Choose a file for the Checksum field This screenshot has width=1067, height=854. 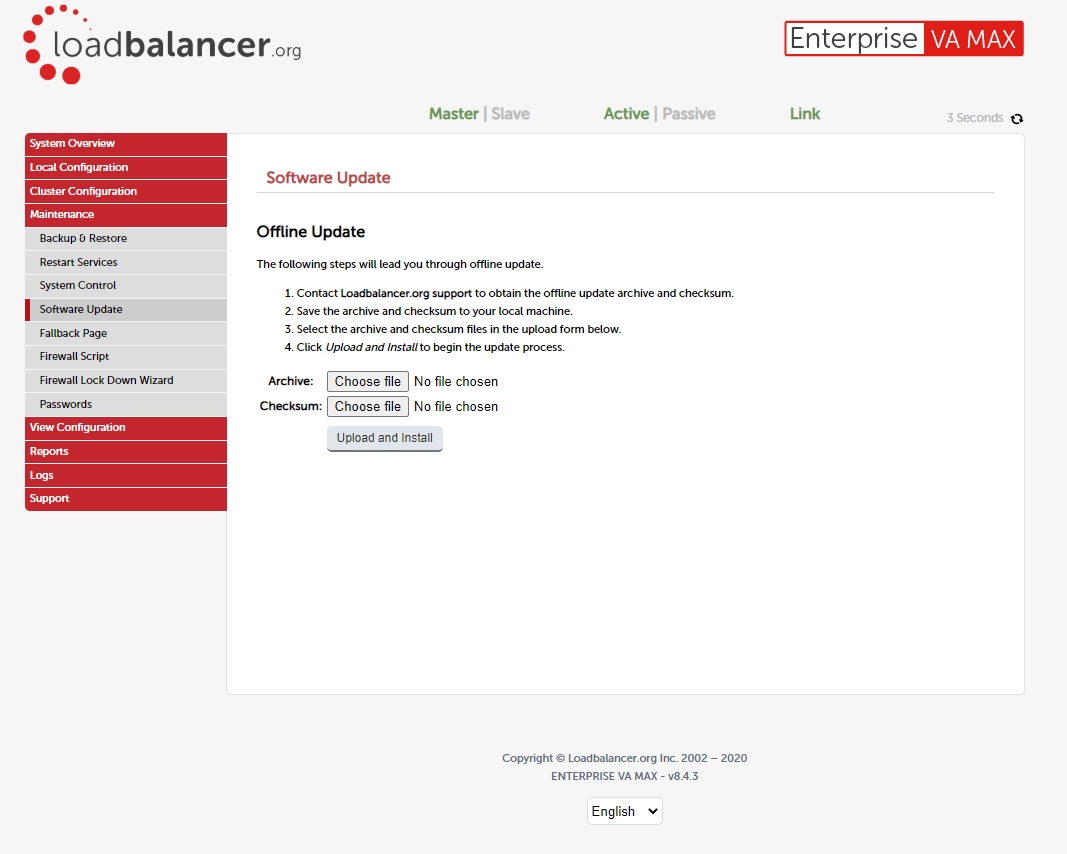[367, 406]
